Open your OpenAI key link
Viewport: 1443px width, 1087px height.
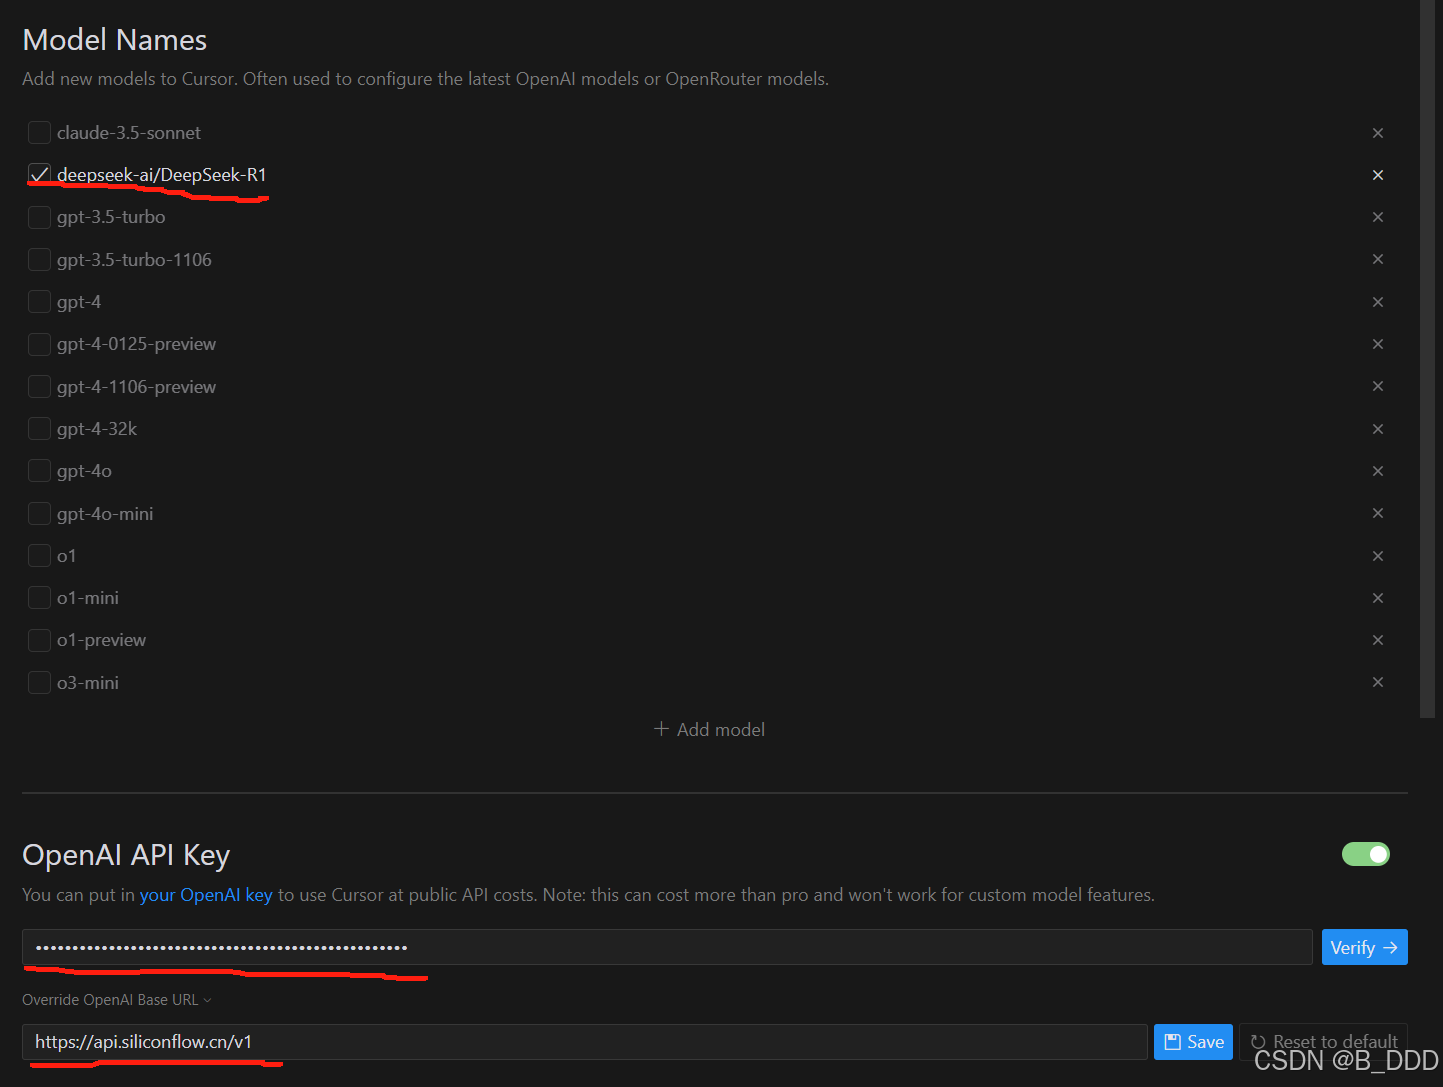206,894
